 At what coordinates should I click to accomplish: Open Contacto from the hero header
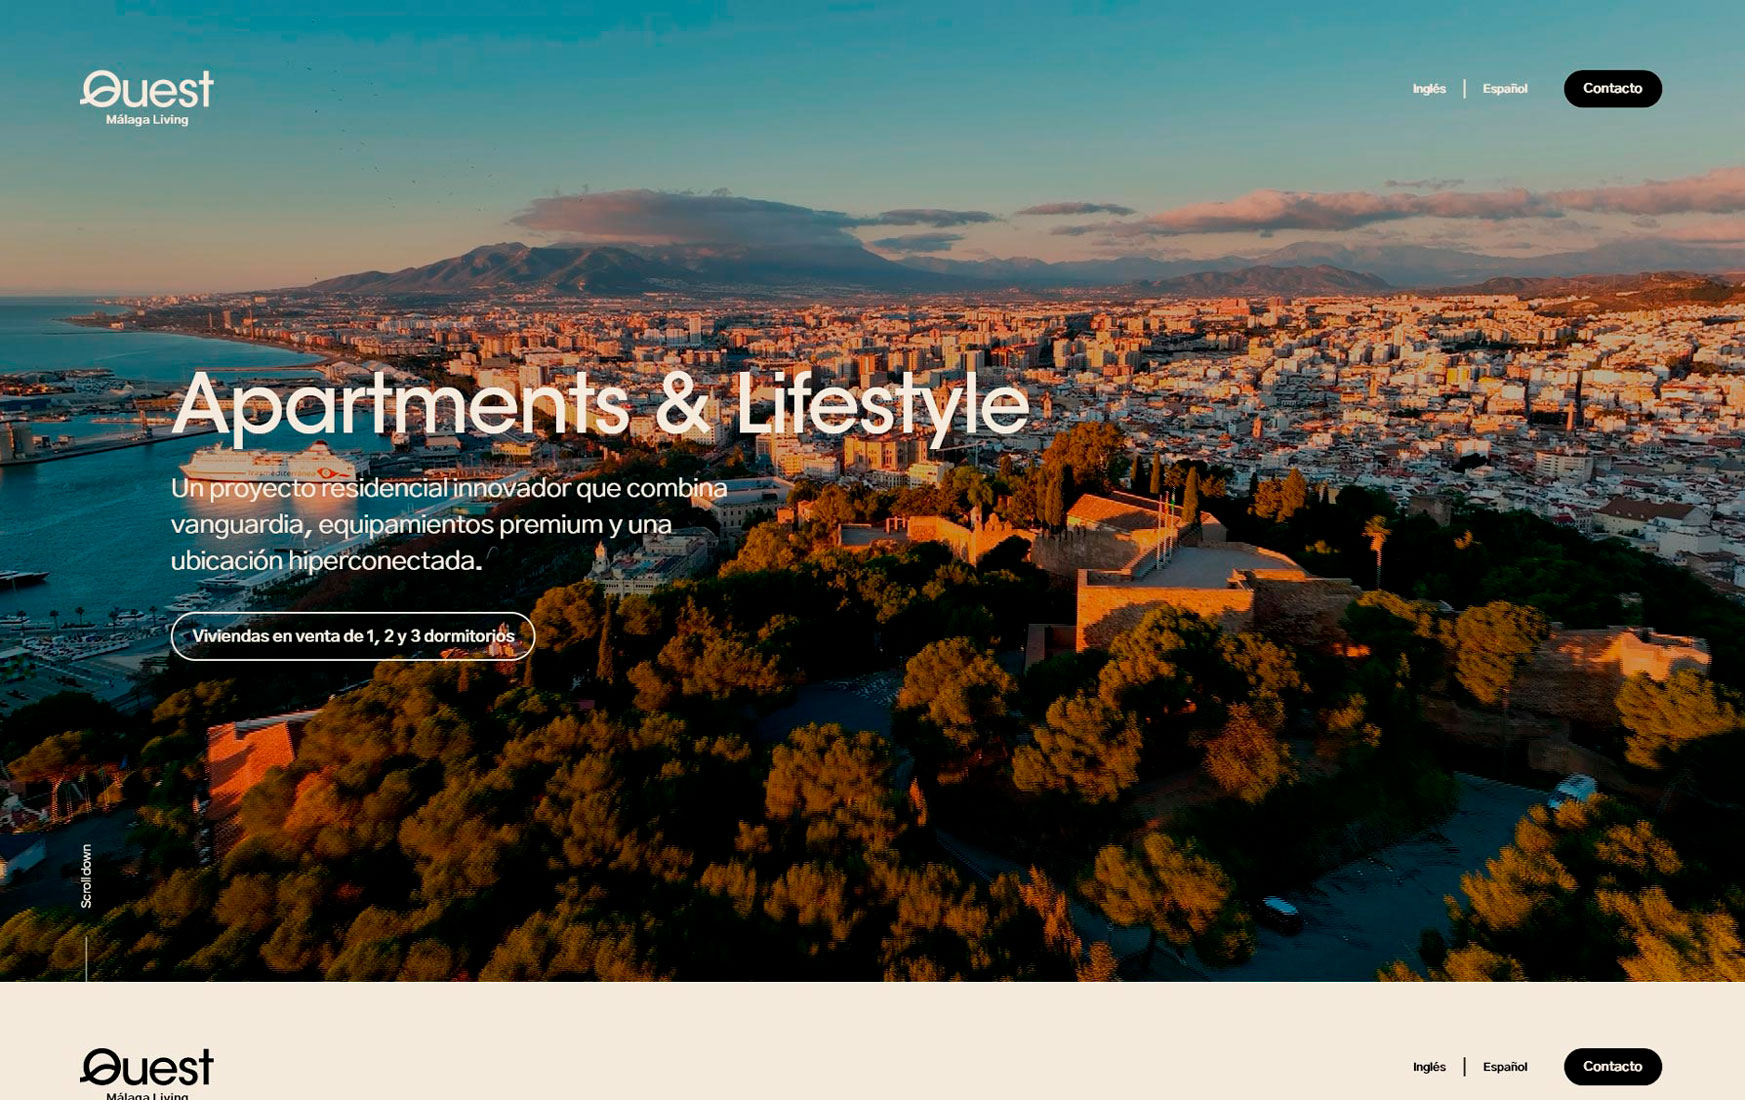tap(1612, 89)
